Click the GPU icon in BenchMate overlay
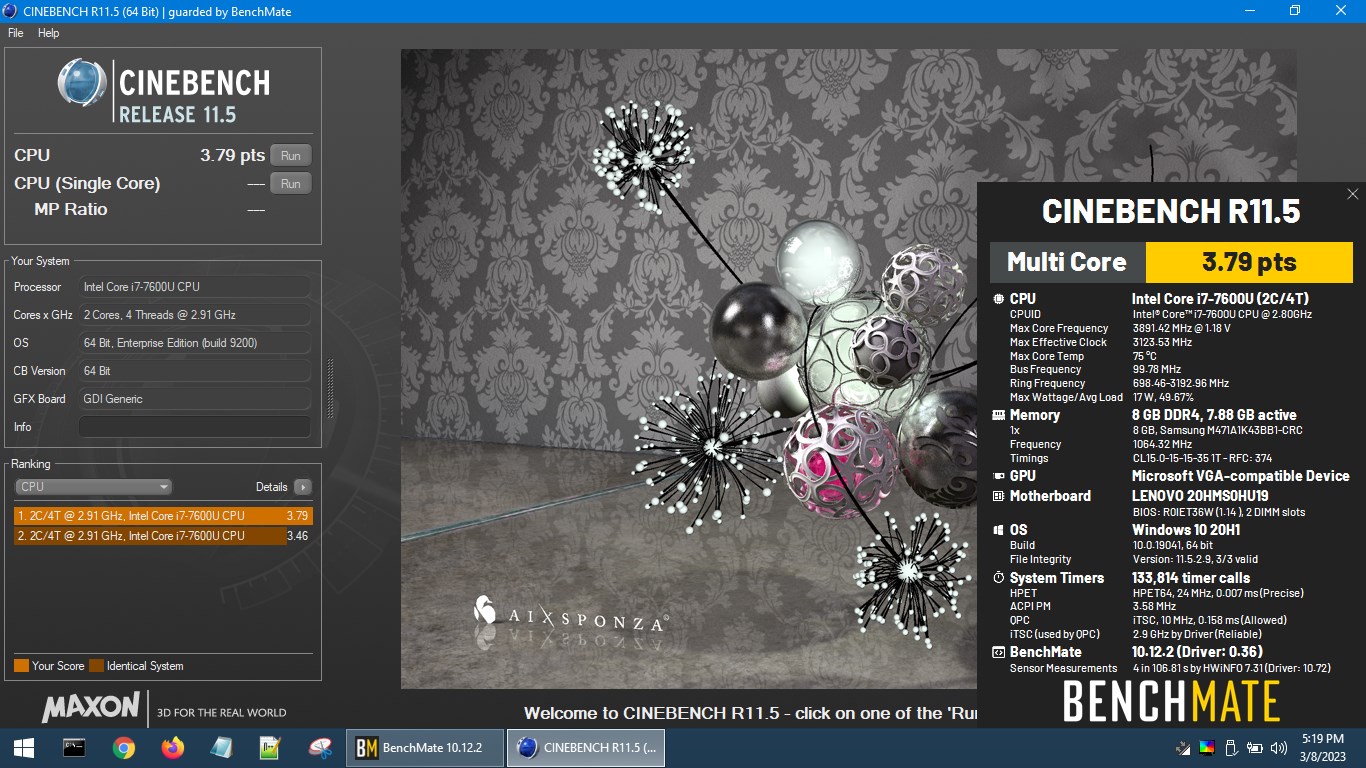Screen dimensions: 1366x768 pos(998,476)
